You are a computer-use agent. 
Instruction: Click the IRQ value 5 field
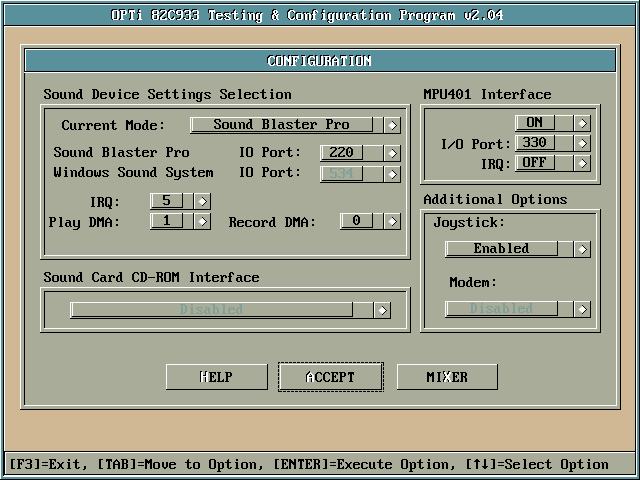tap(167, 201)
